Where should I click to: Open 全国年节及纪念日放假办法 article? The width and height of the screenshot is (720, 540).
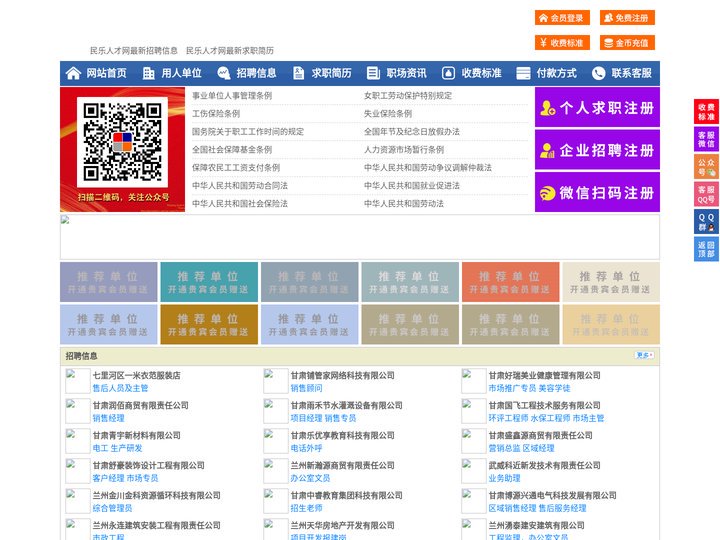[x=411, y=131]
